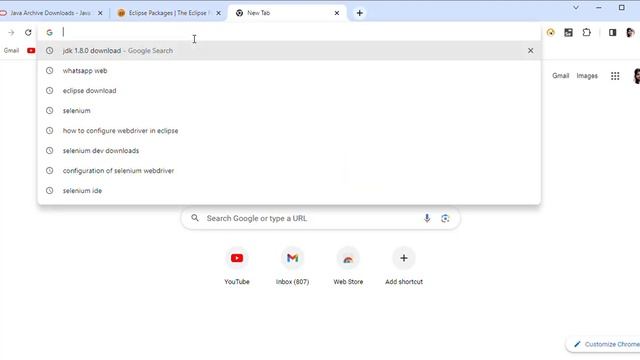The image size is (640, 360).
Task: Choose how to configure webdriver in eclipse
Action: 289,131
